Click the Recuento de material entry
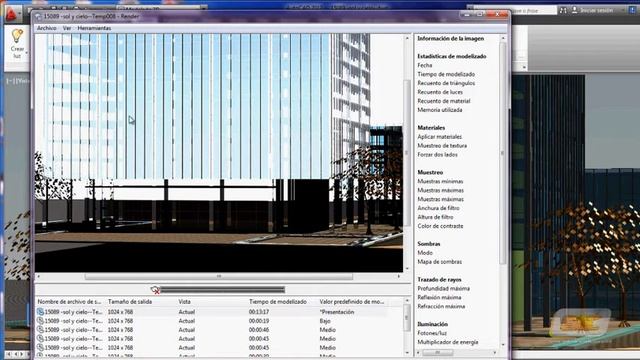Image resolution: width=640 pixels, height=360 pixels. [x=443, y=101]
